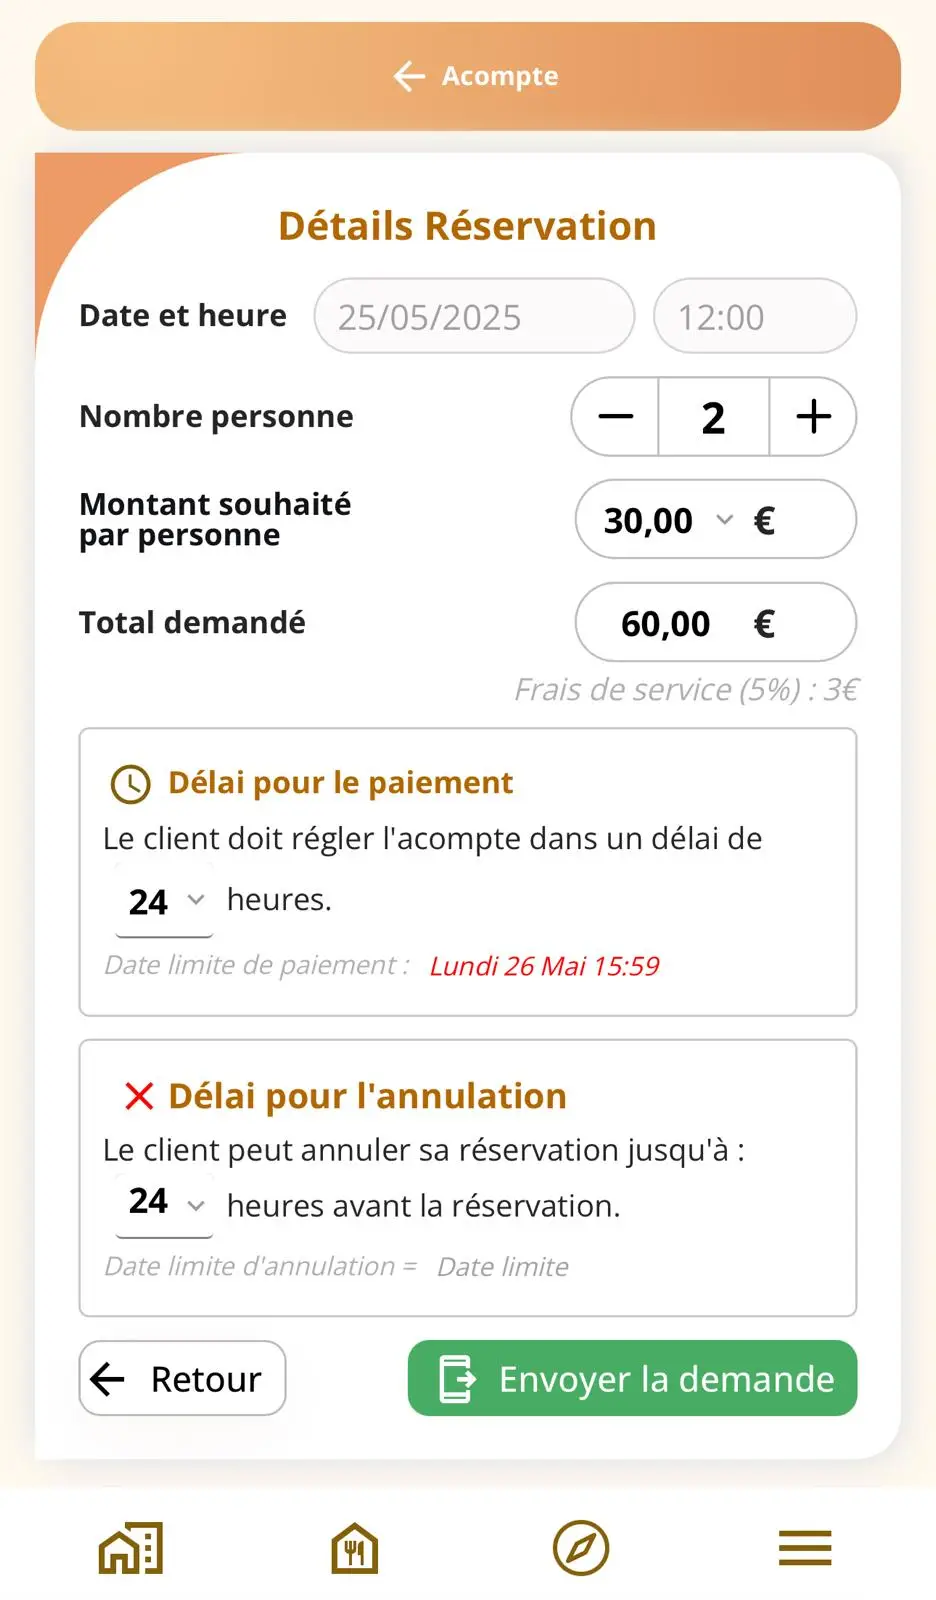Click the Retour button
Viewport: 936px width, 1600px height.
(182, 1379)
